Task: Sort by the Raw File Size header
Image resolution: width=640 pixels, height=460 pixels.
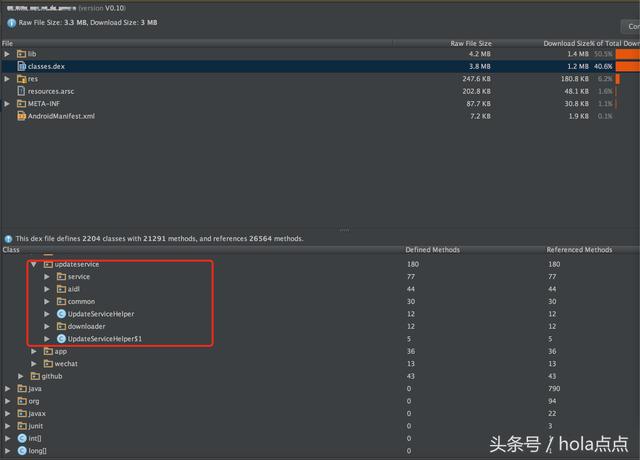Action: (x=471, y=44)
